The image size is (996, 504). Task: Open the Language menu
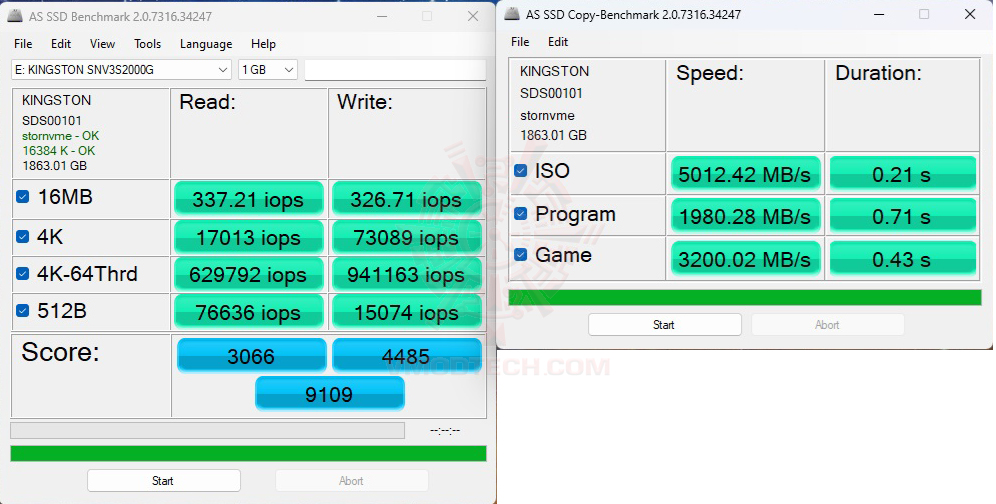pos(206,44)
